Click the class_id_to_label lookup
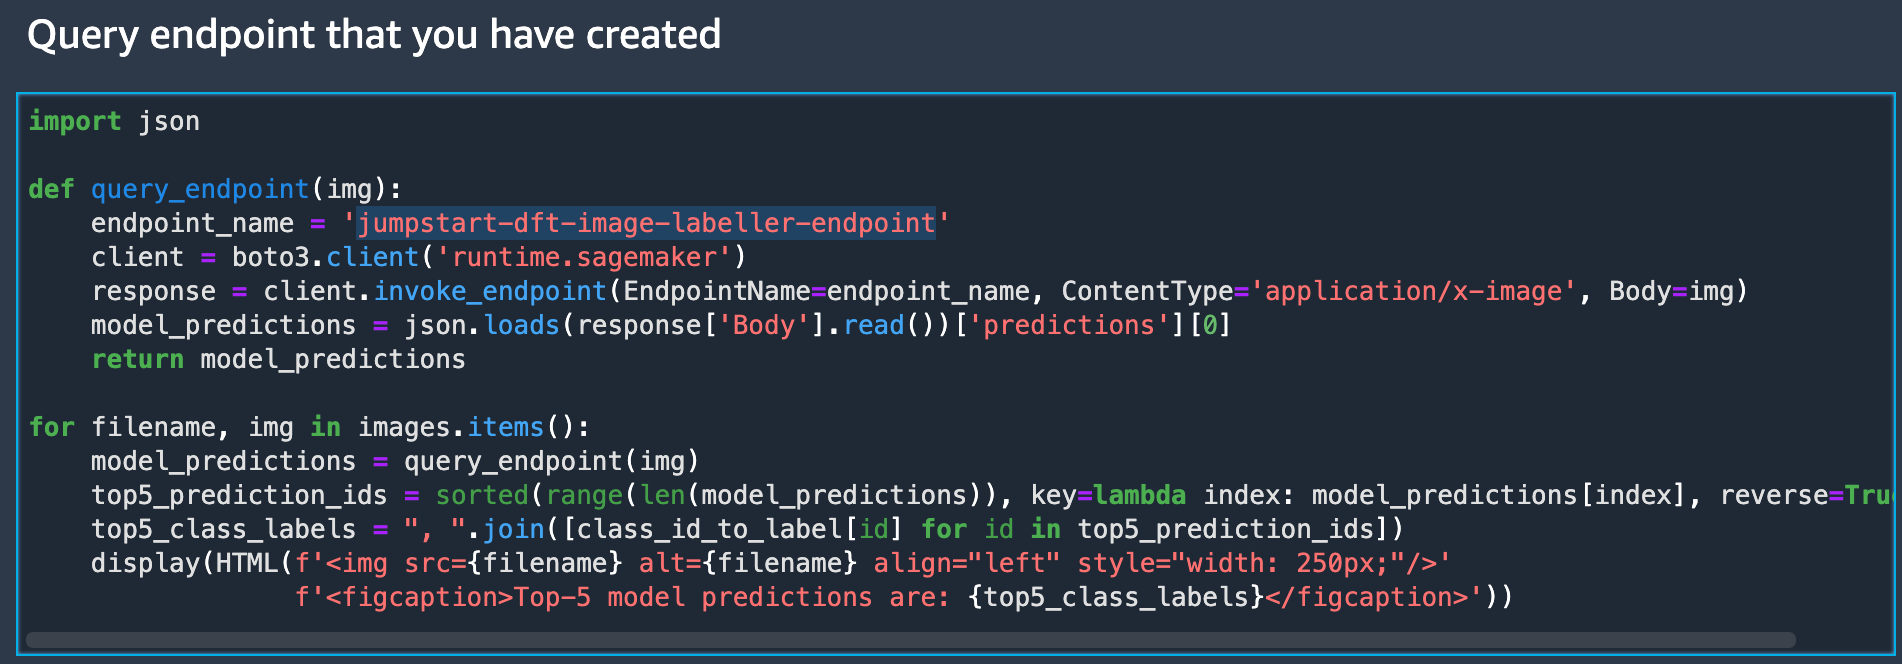1902x664 pixels. click(x=710, y=529)
